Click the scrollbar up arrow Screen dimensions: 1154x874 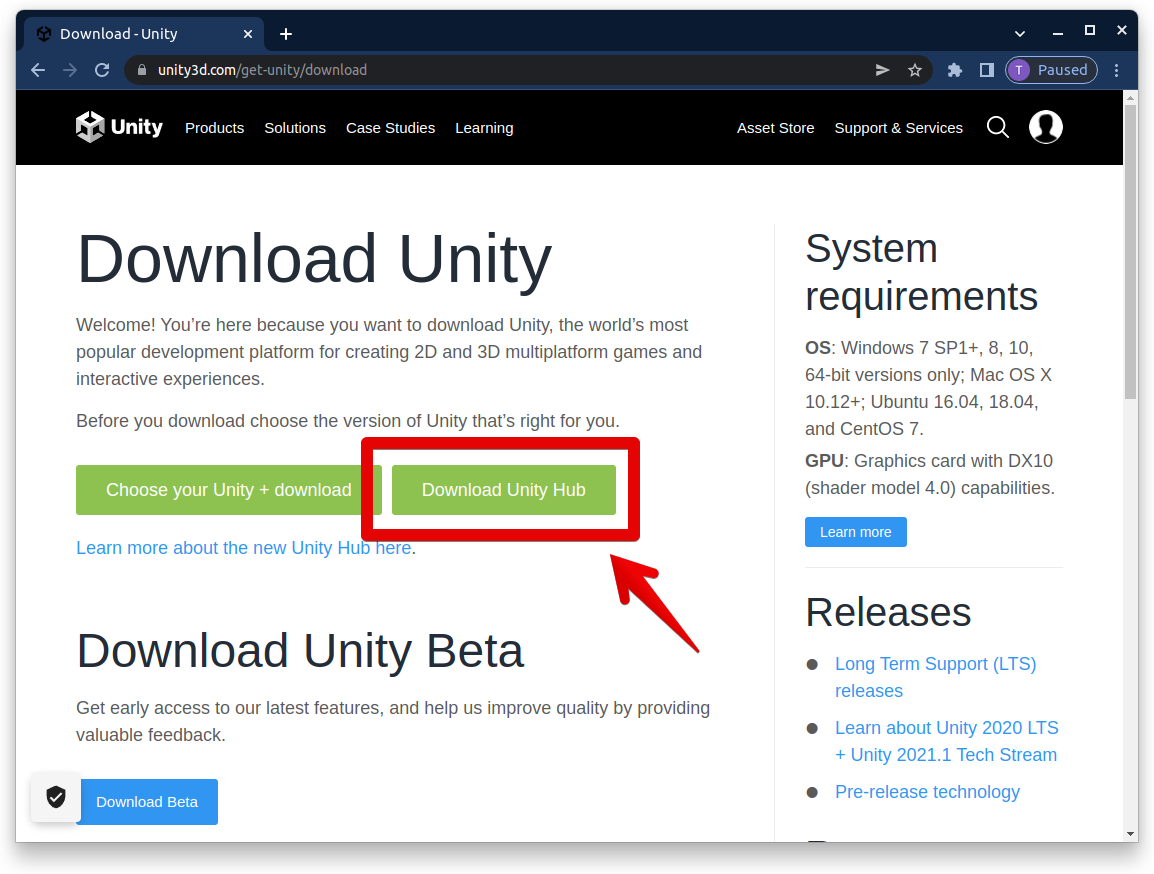tap(1131, 96)
